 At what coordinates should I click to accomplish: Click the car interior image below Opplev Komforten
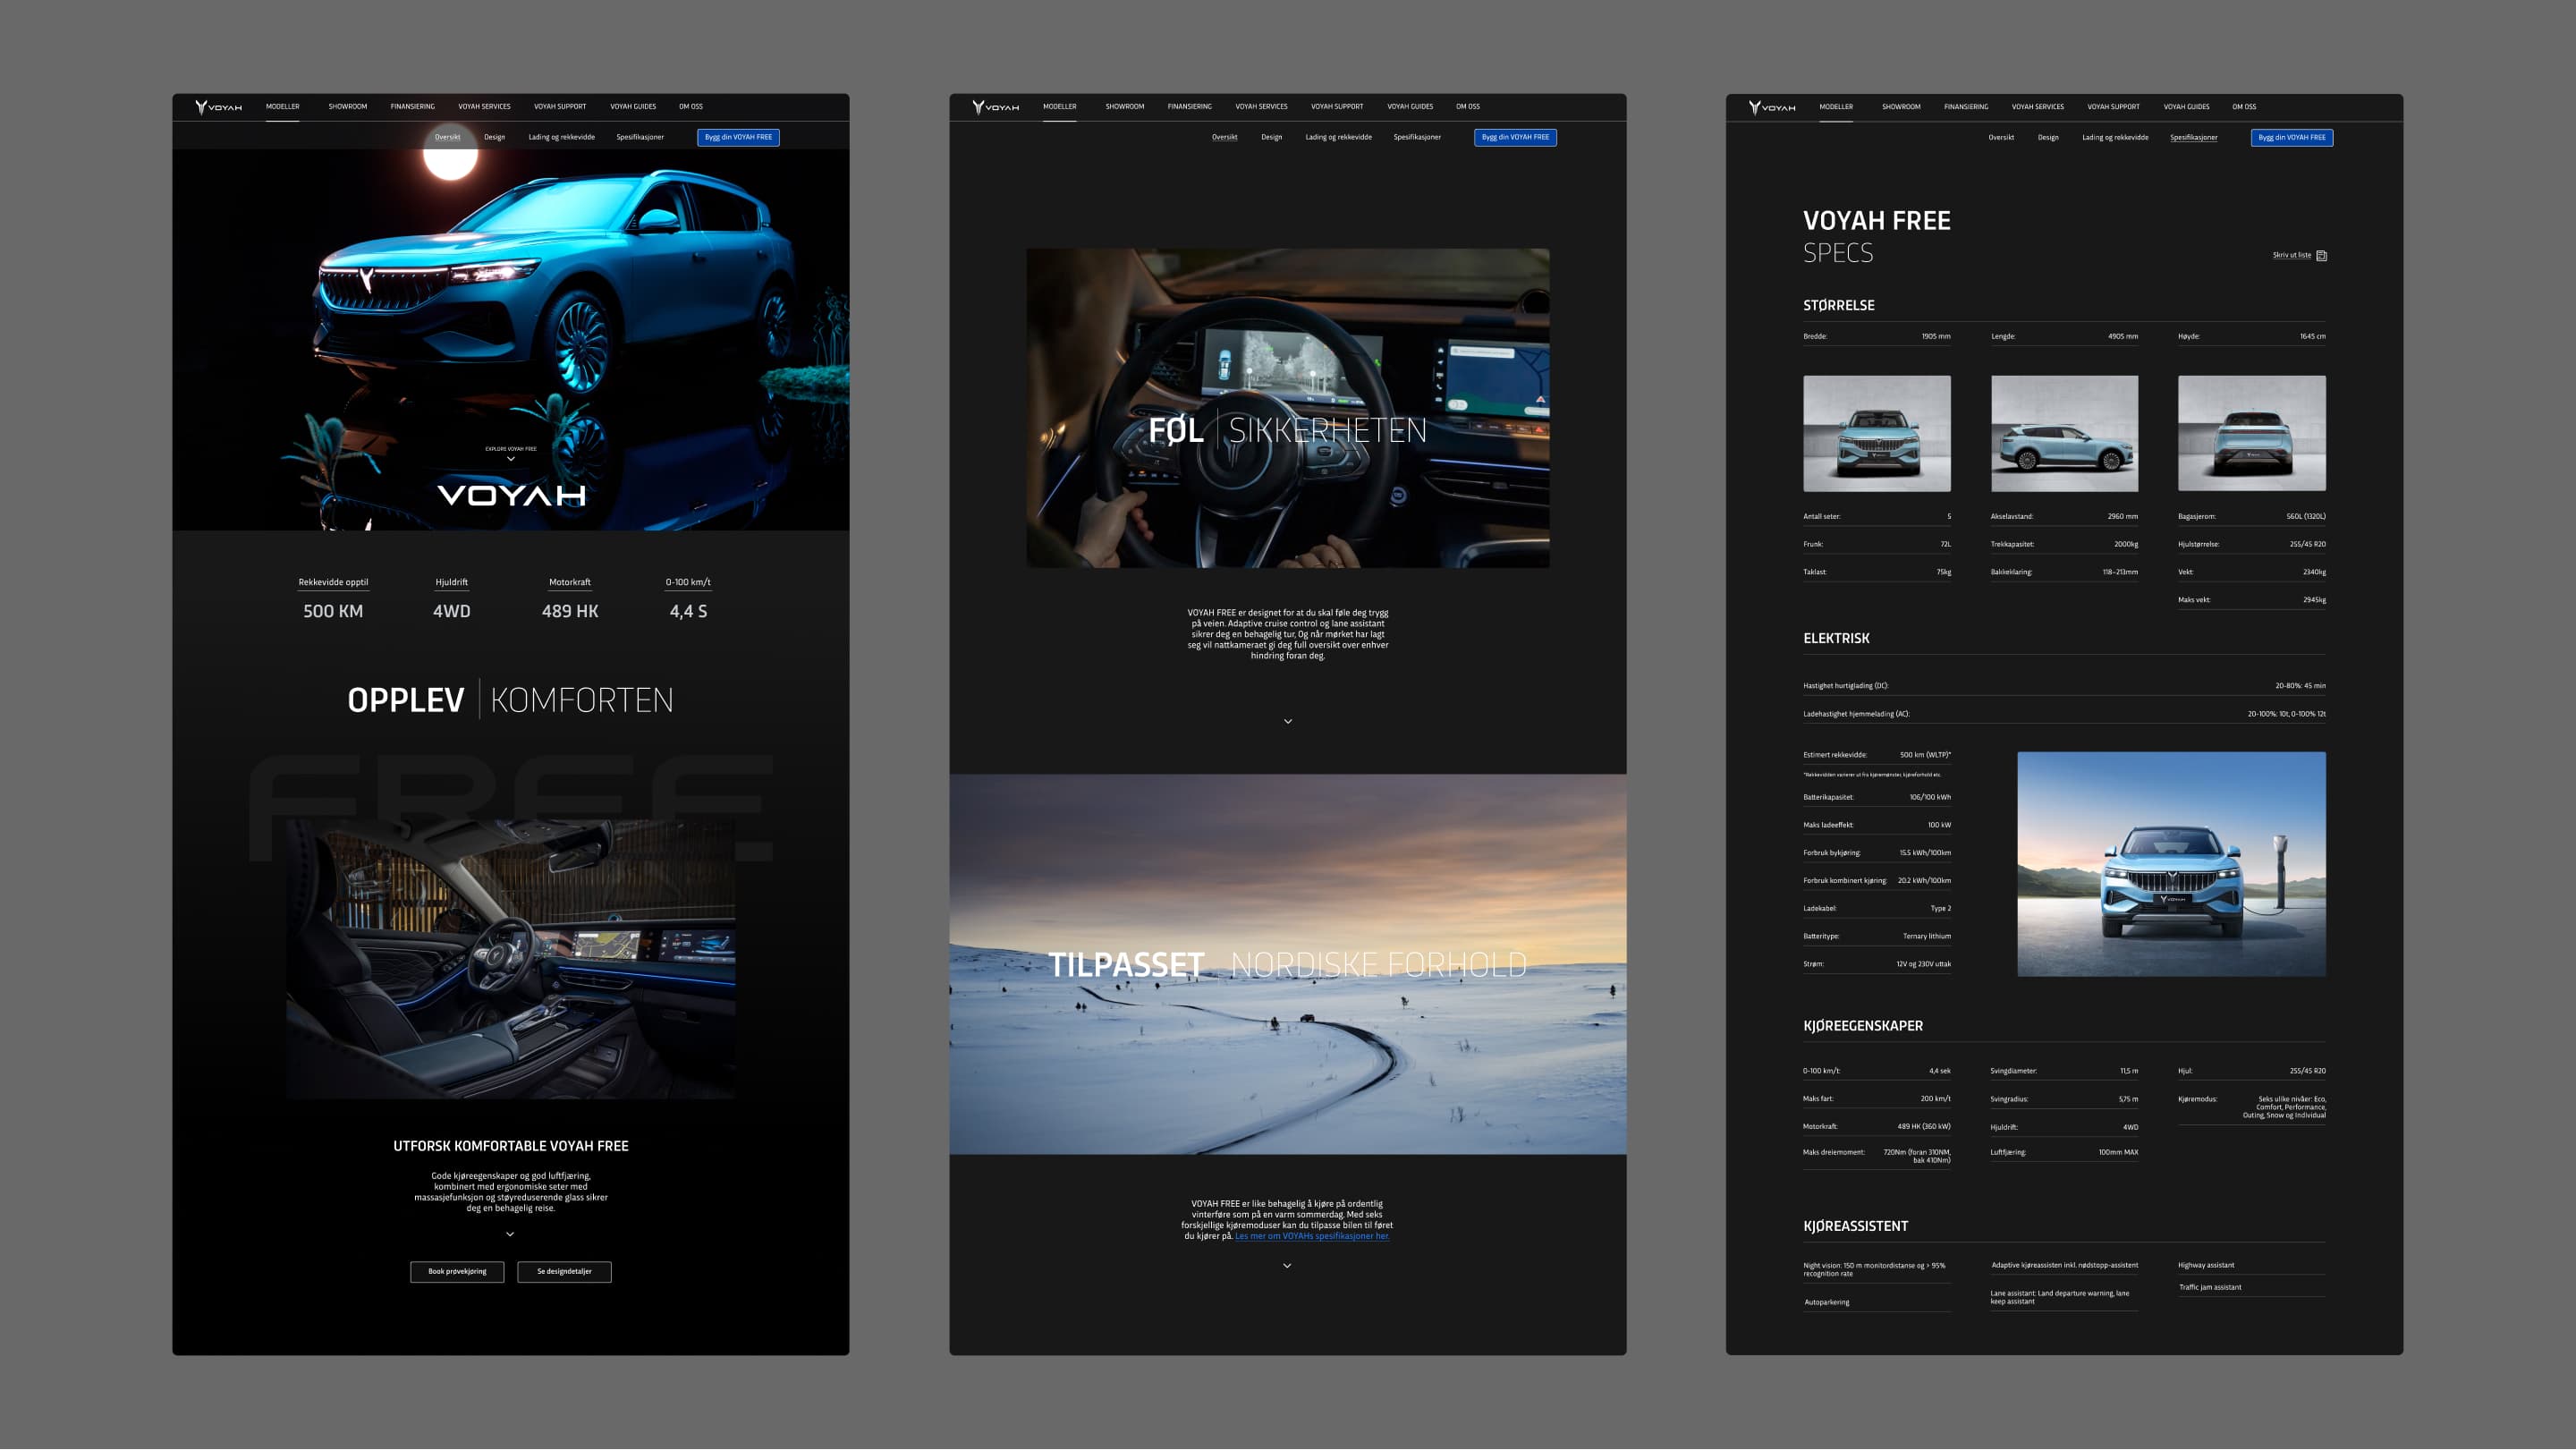click(x=511, y=960)
